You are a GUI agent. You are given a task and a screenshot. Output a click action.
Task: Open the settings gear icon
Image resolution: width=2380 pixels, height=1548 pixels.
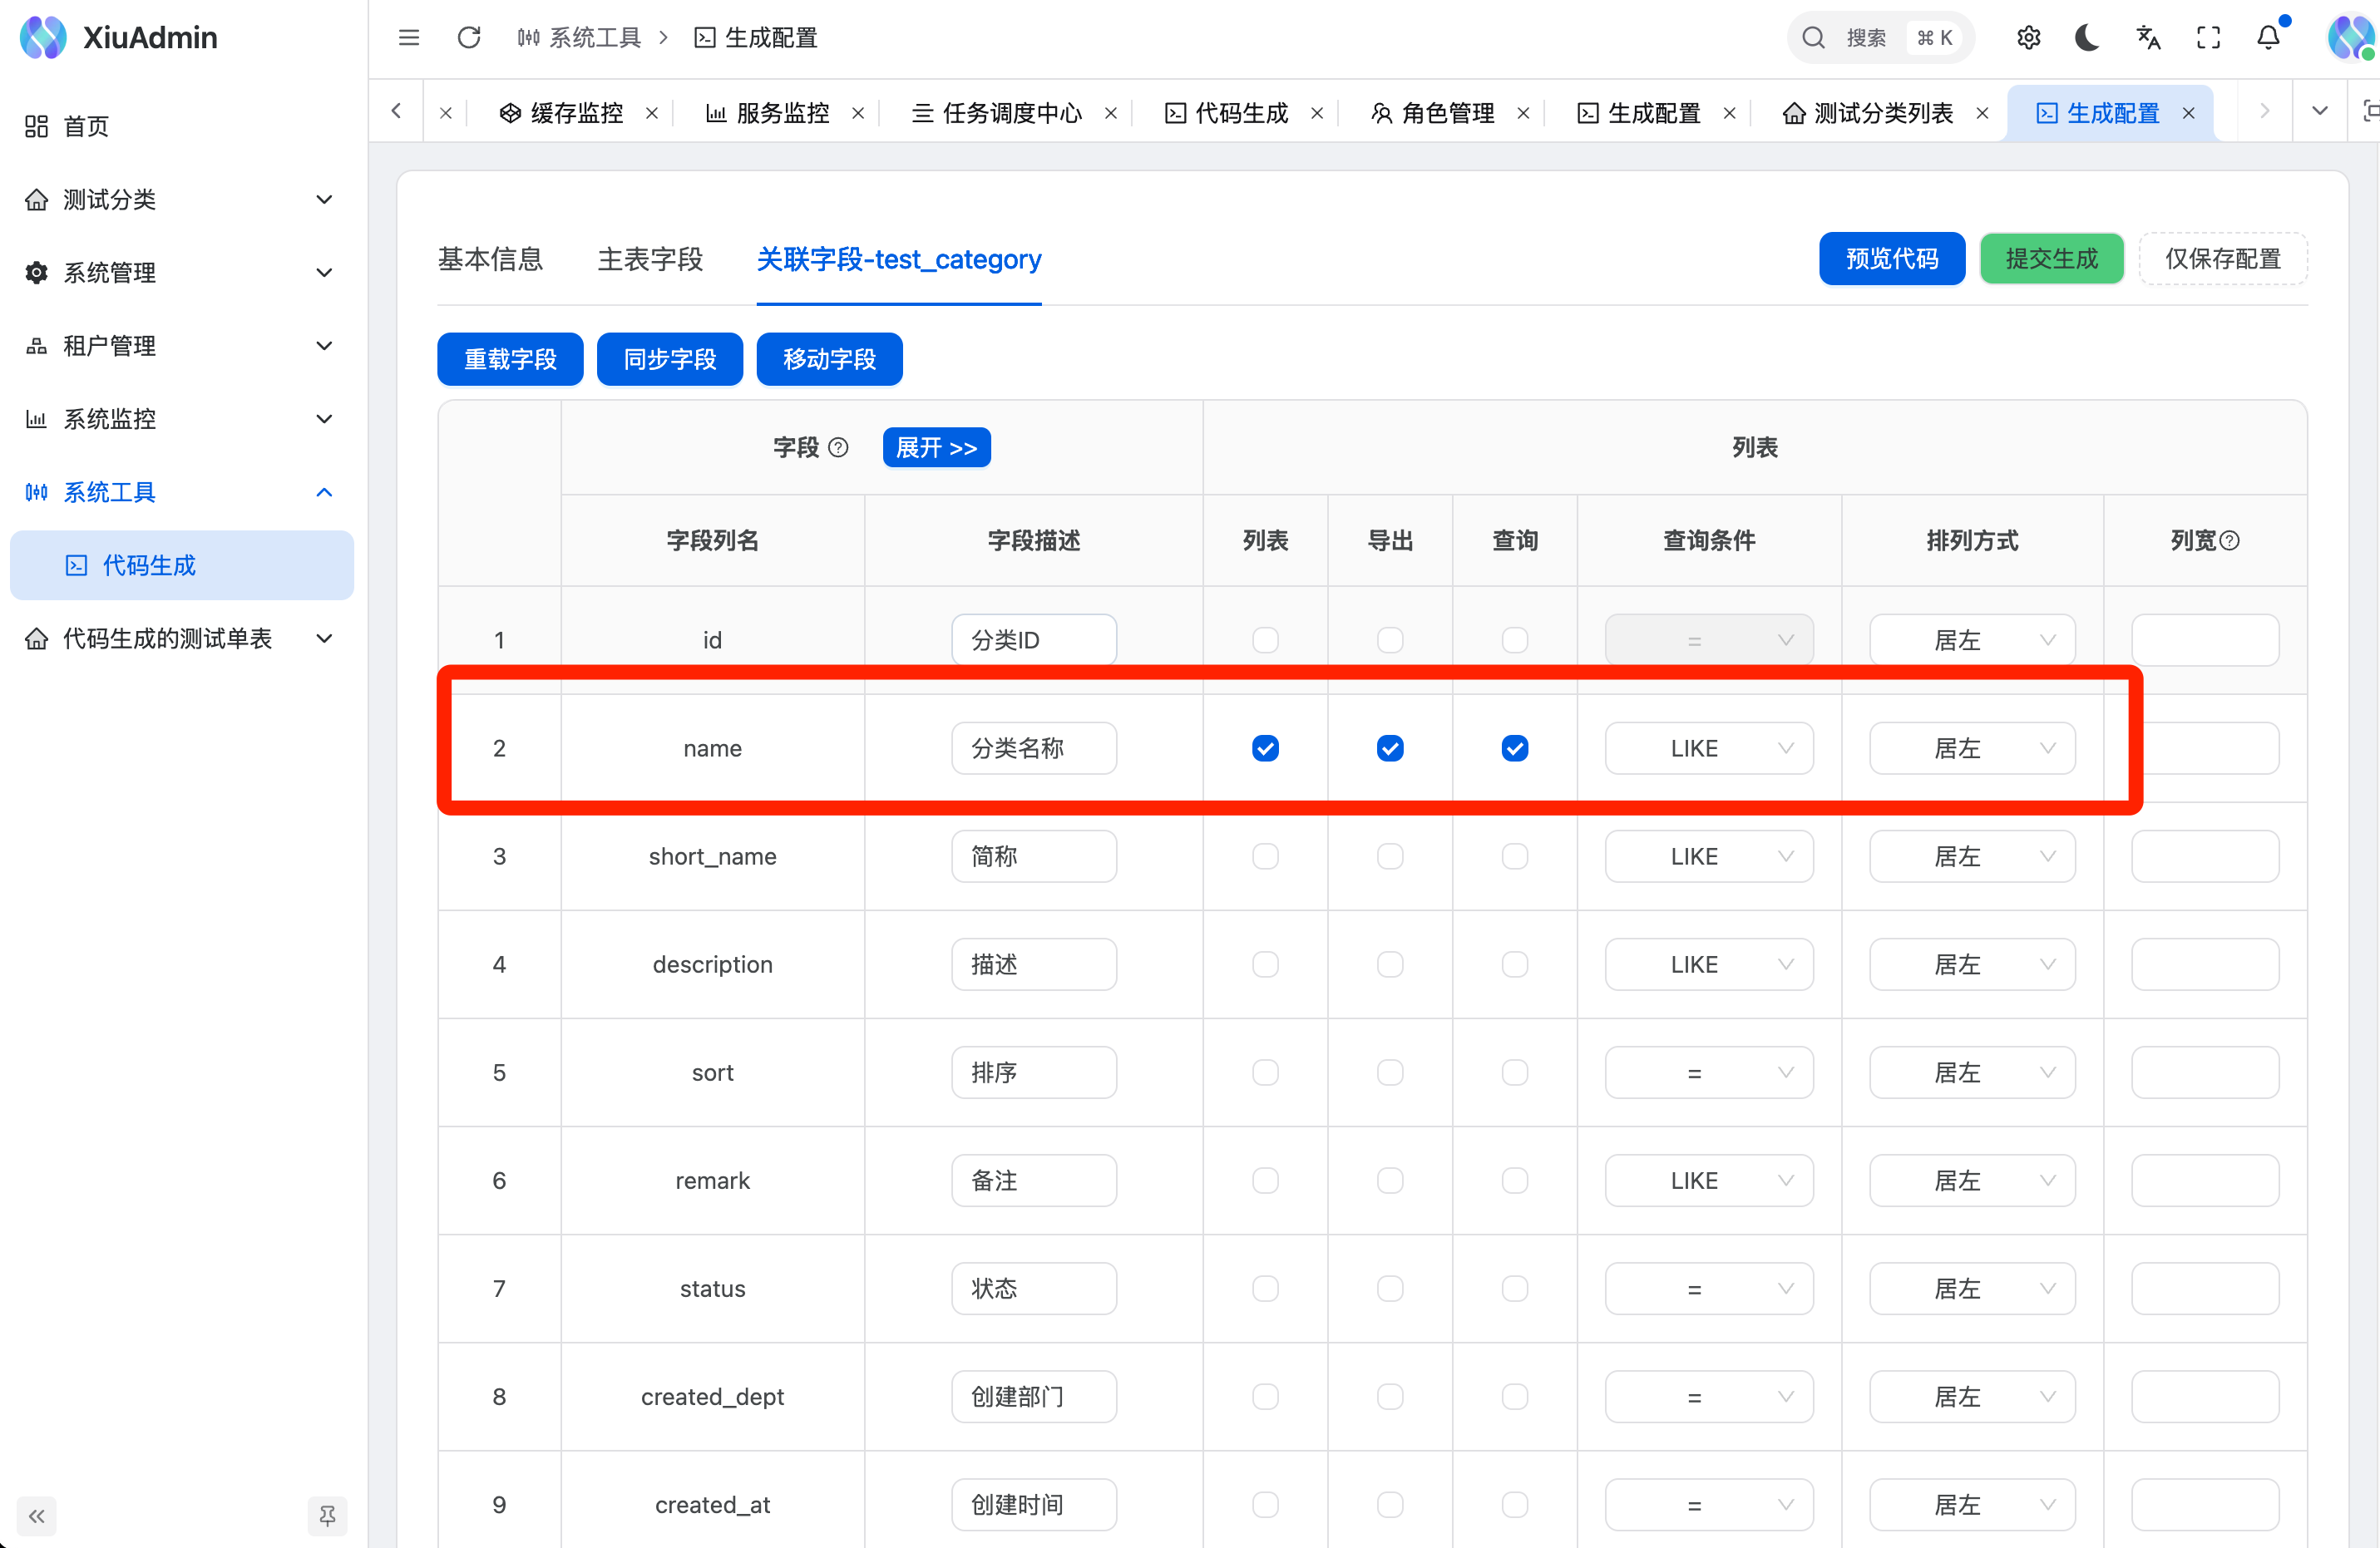(x=2028, y=38)
